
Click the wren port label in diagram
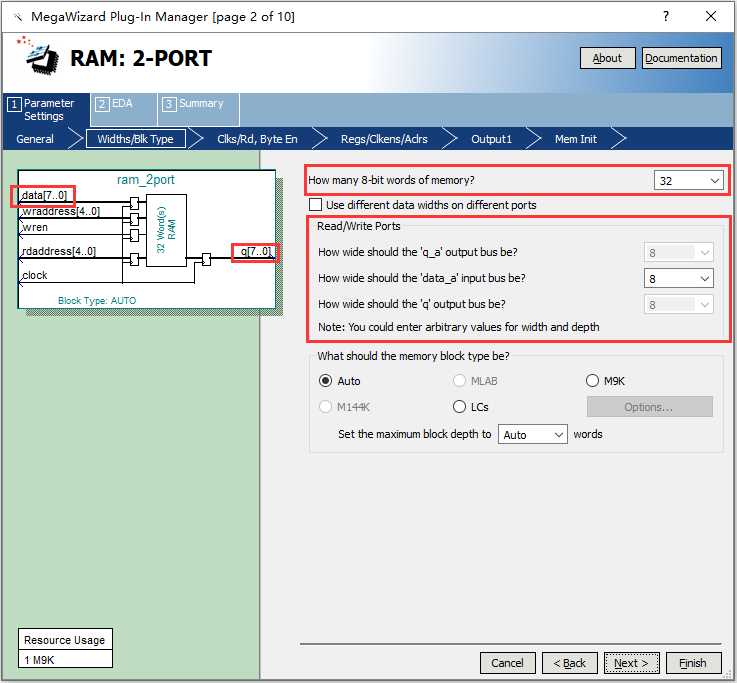tap(35, 228)
